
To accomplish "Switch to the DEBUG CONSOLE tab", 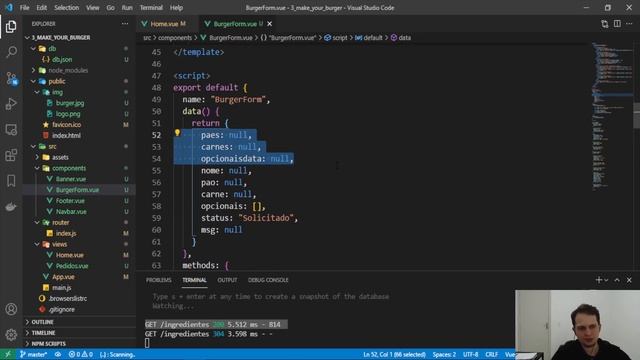I will pyautogui.click(x=268, y=280).
